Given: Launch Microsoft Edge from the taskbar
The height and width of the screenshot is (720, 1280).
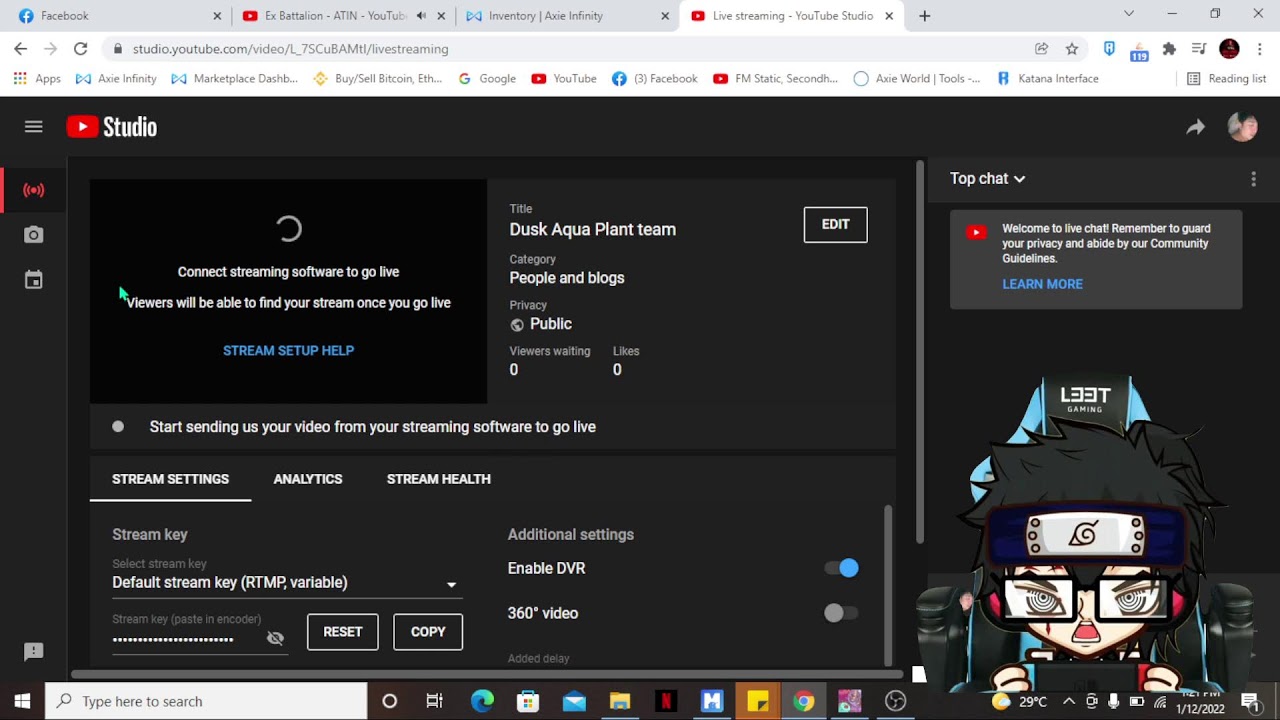Looking at the screenshot, I should pyautogui.click(x=482, y=701).
